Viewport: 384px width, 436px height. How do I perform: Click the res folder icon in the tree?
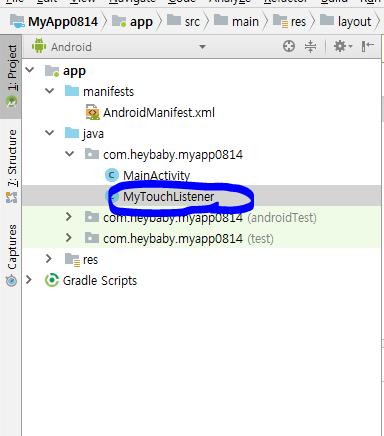click(72, 259)
